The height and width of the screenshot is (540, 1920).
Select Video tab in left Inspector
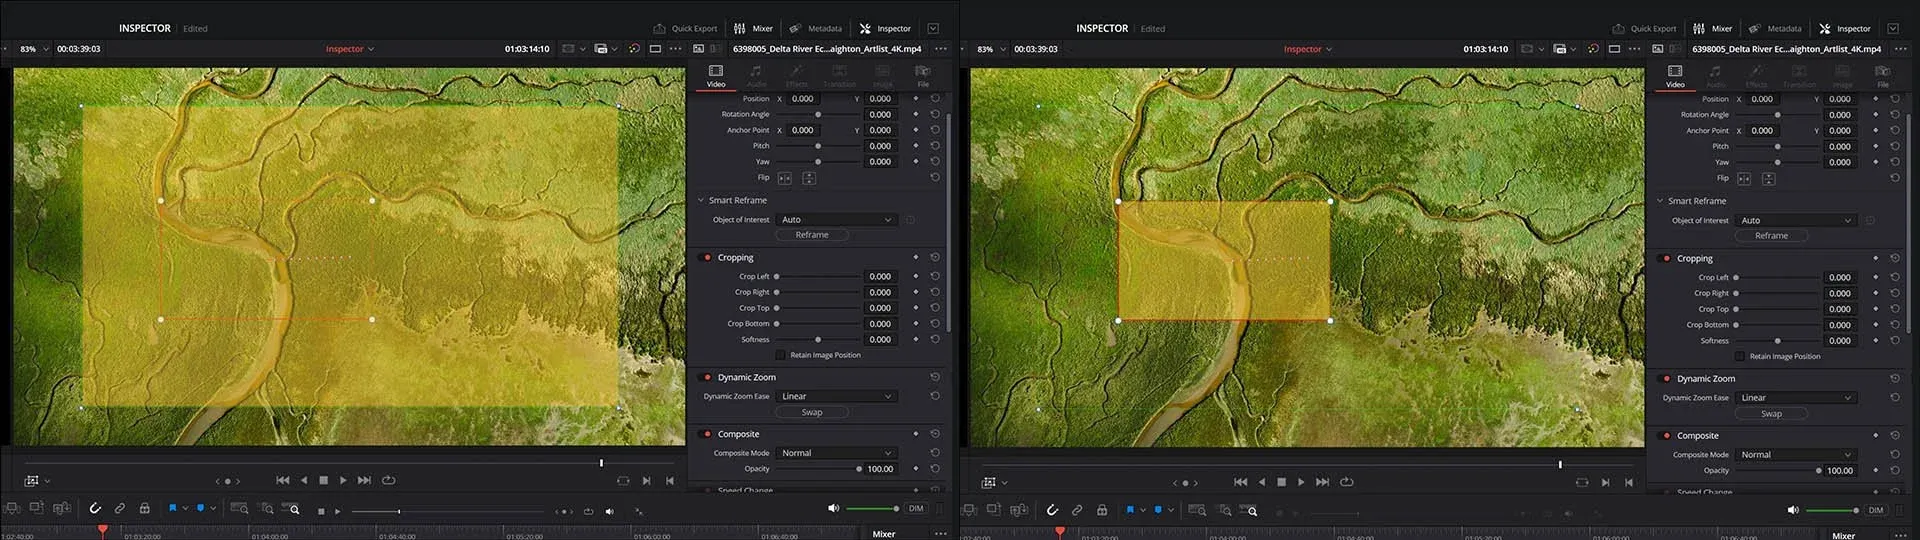coord(716,76)
